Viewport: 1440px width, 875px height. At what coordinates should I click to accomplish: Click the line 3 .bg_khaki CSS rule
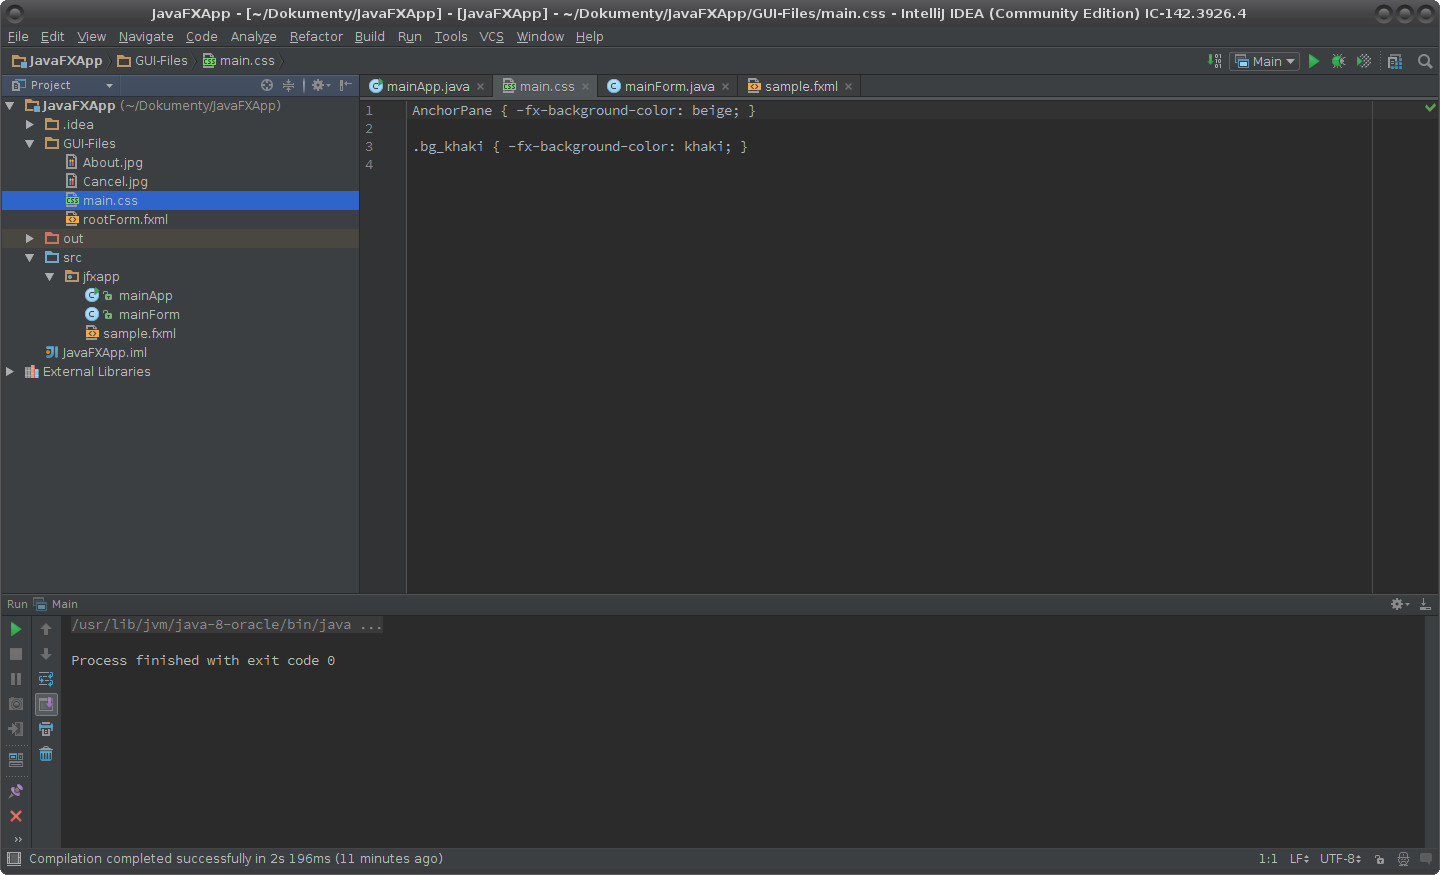point(580,147)
